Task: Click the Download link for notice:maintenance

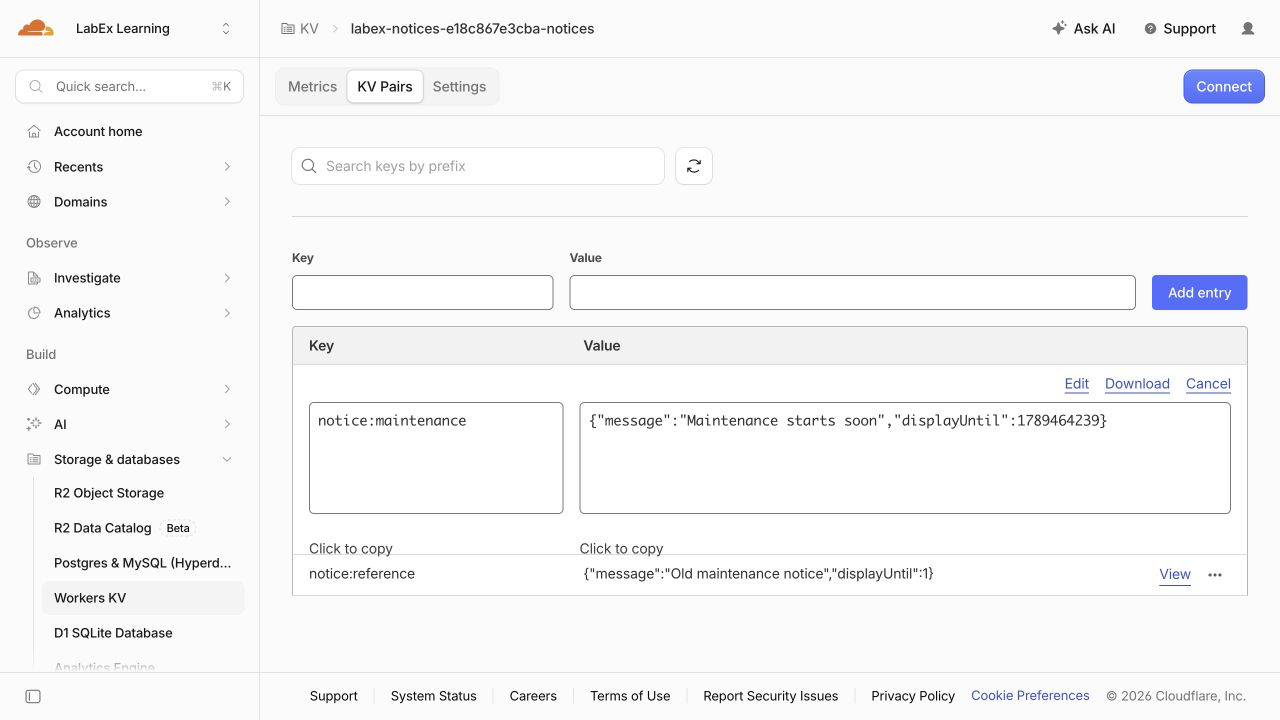Action: click(x=1137, y=384)
